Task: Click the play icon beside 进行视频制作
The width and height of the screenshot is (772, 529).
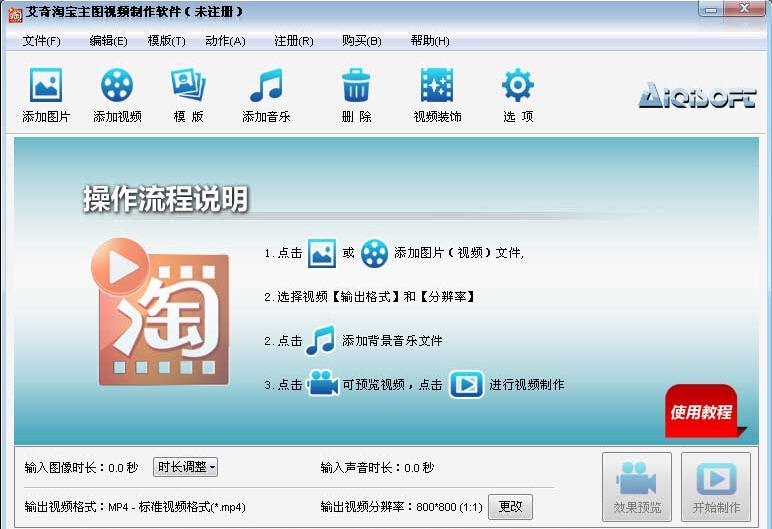Action: [466, 384]
